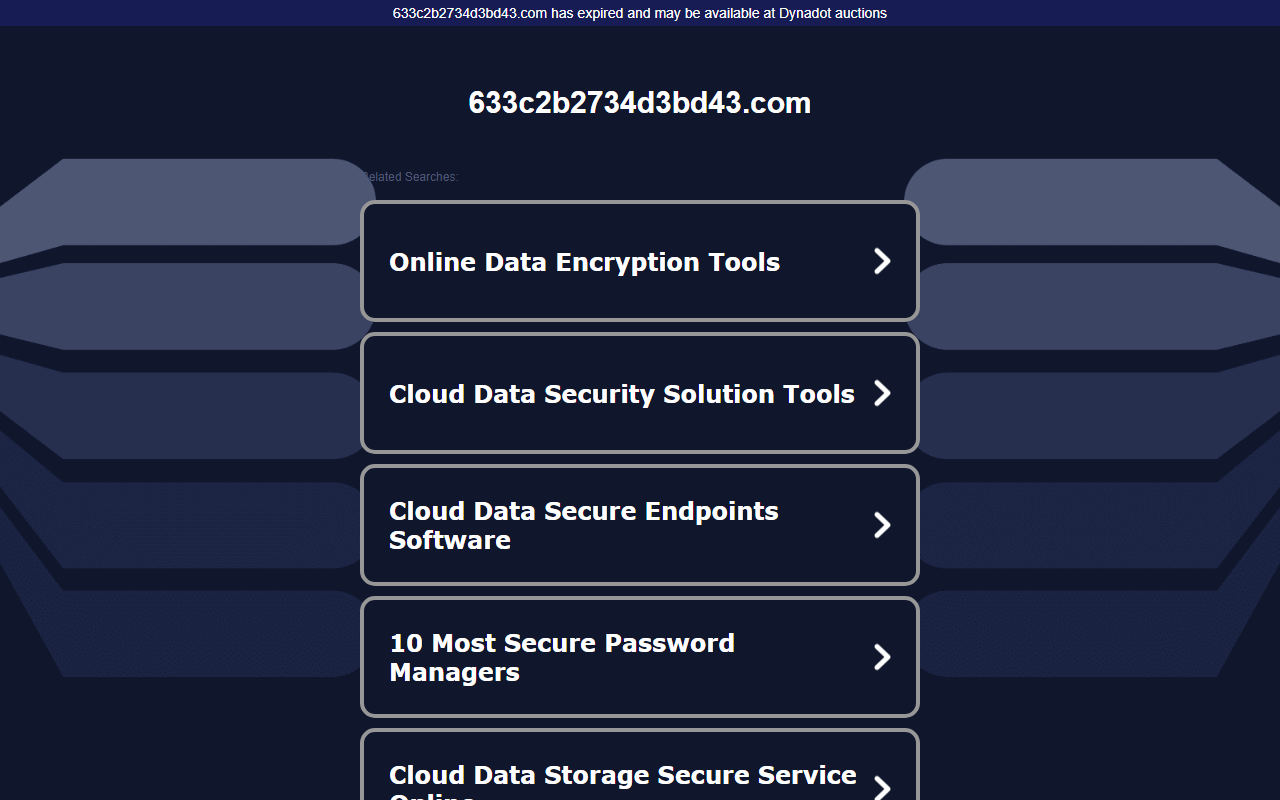
Task: Open the Cloud Data Security Solution Tools link
Action: (639, 393)
